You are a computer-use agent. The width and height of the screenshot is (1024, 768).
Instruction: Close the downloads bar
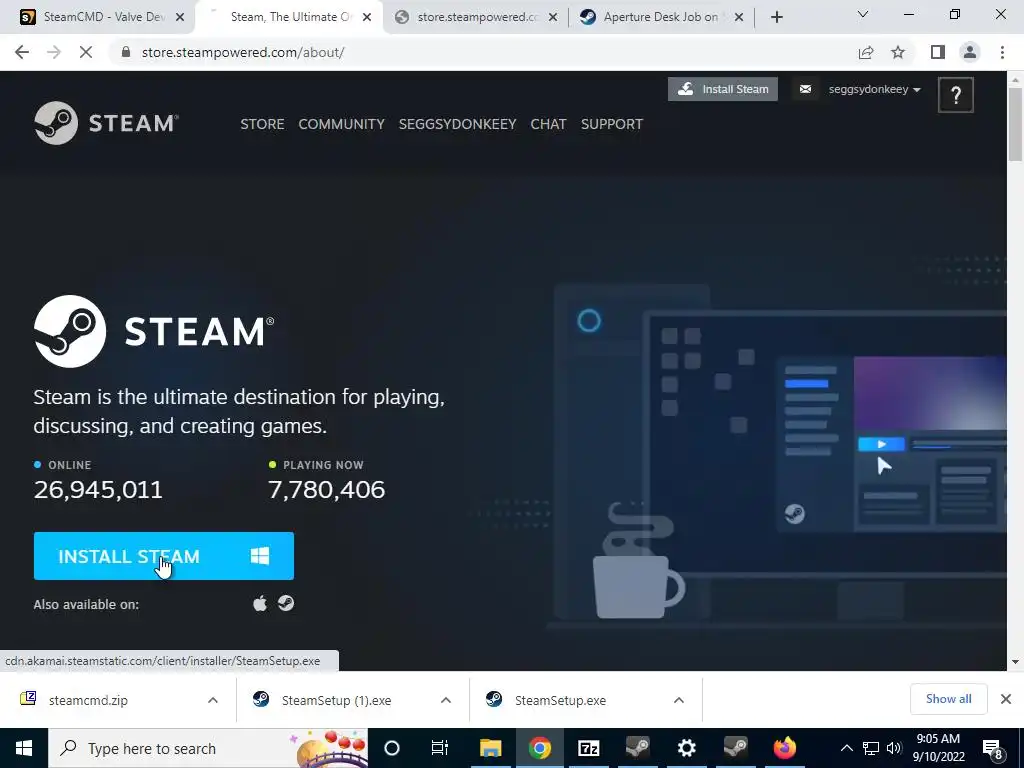pyautogui.click(x=1006, y=699)
